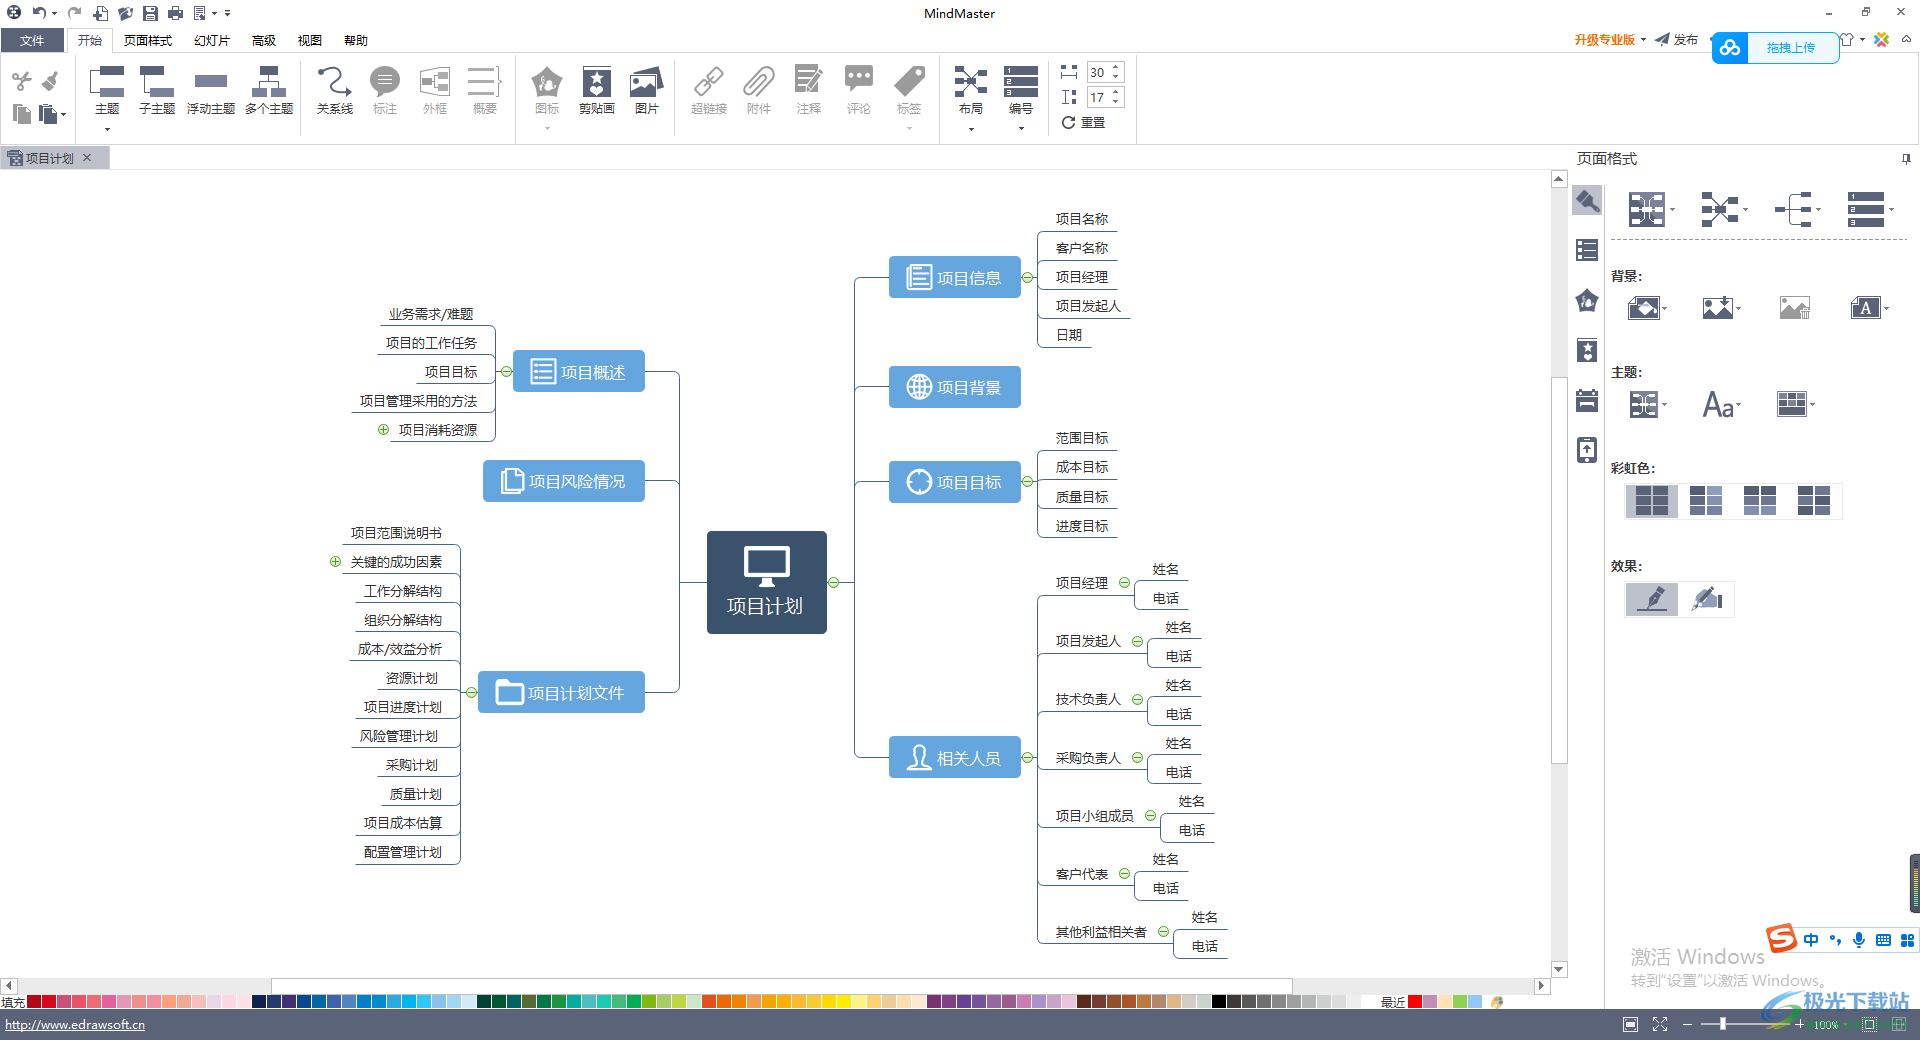This screenshot has height=1040, width=1920.
Task: Select the 项目背景 topic node
Action: click(955, 387)
